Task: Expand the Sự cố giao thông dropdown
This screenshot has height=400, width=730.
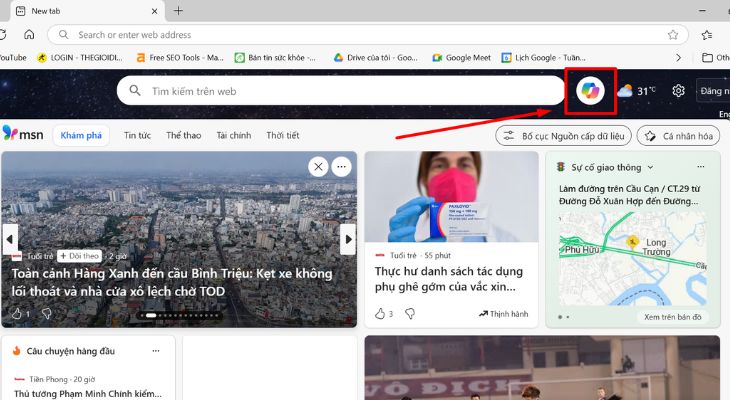Action: coord(651,167)
